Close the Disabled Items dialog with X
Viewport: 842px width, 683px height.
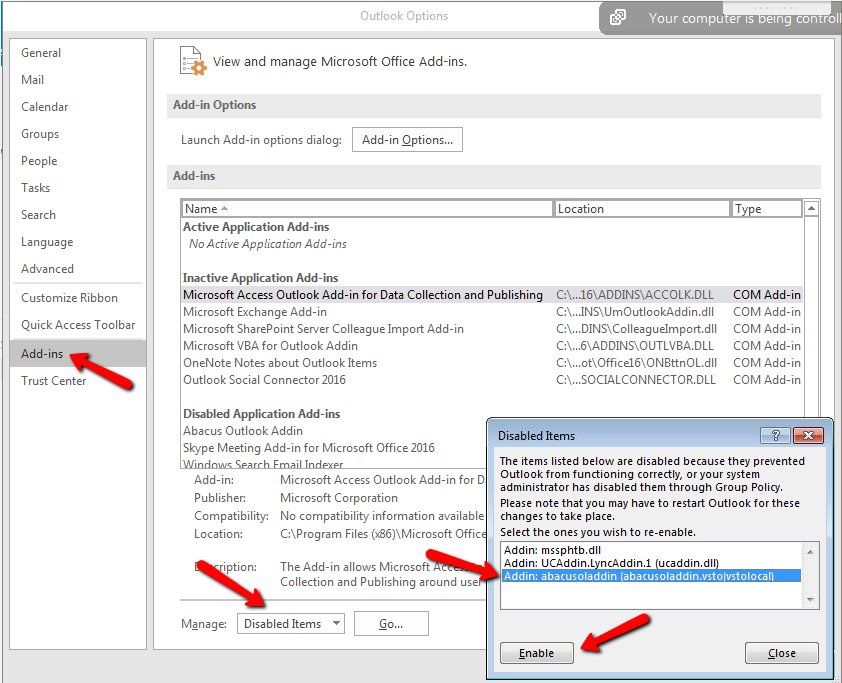point(808,435)
